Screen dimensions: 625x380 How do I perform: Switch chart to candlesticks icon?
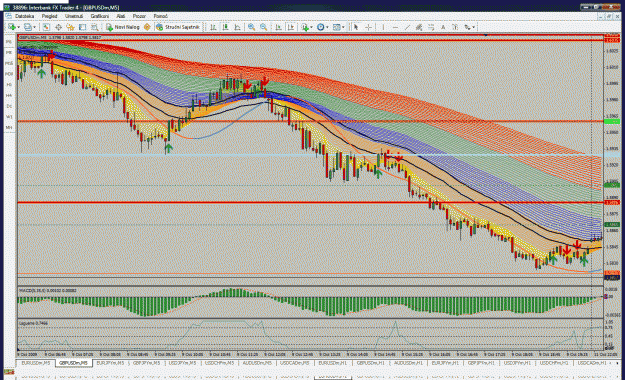tap(226, 27)
